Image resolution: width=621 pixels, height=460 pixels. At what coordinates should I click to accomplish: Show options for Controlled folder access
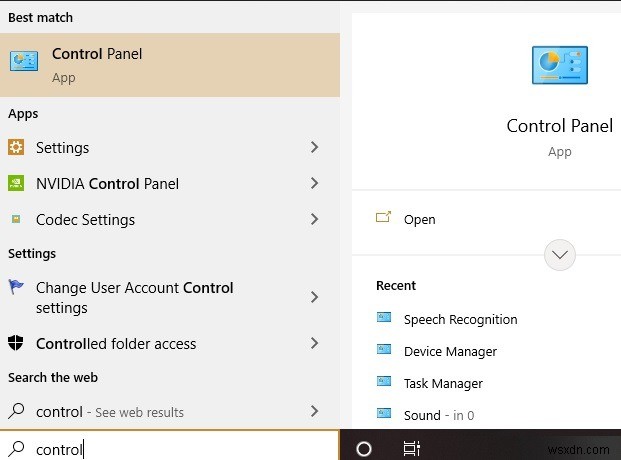pos(314,343)
